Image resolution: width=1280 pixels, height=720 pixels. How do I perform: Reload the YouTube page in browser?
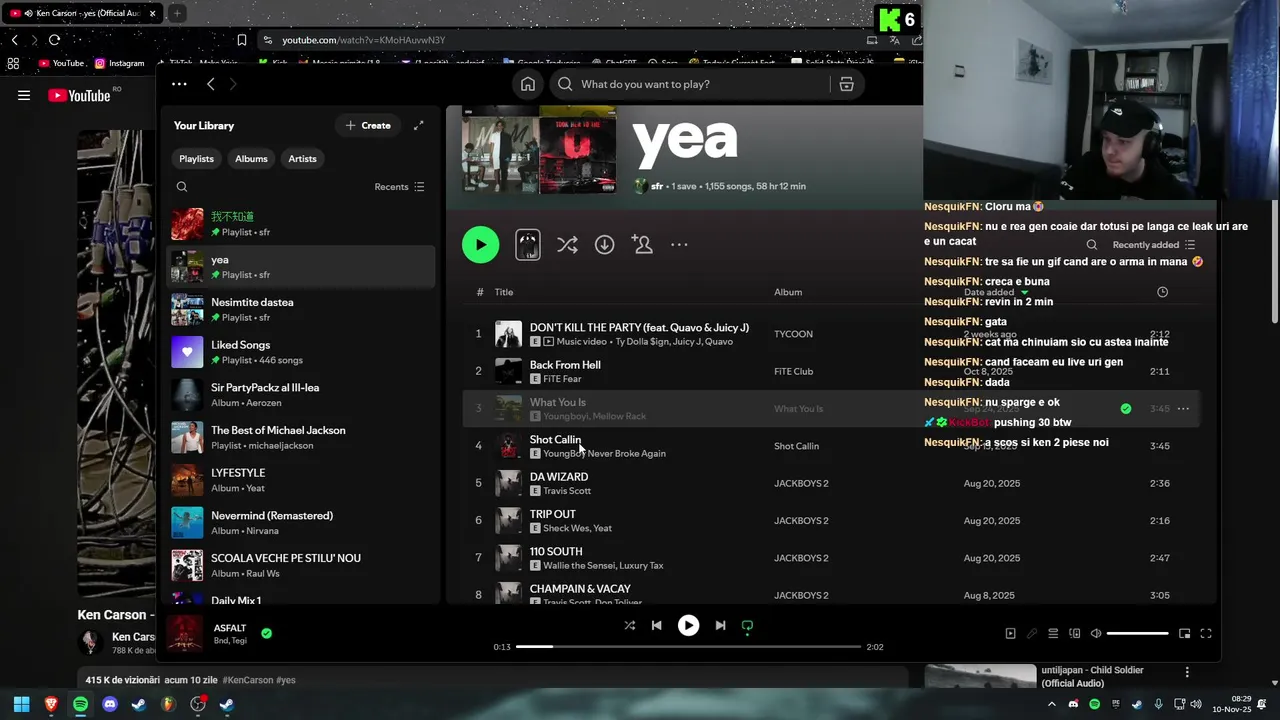pos(54,40)
